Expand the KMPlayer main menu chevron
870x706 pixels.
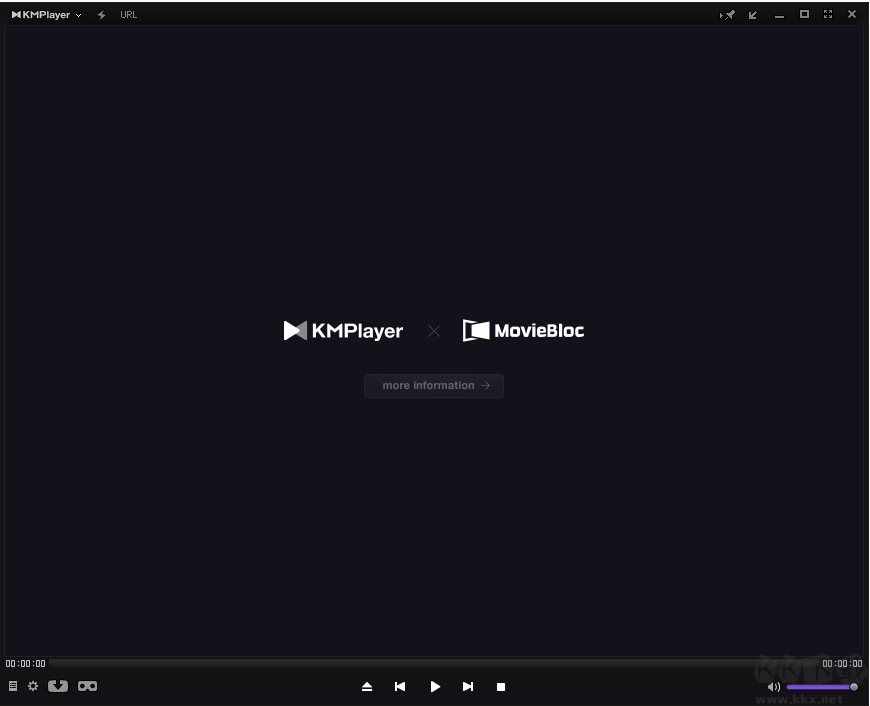78,15
